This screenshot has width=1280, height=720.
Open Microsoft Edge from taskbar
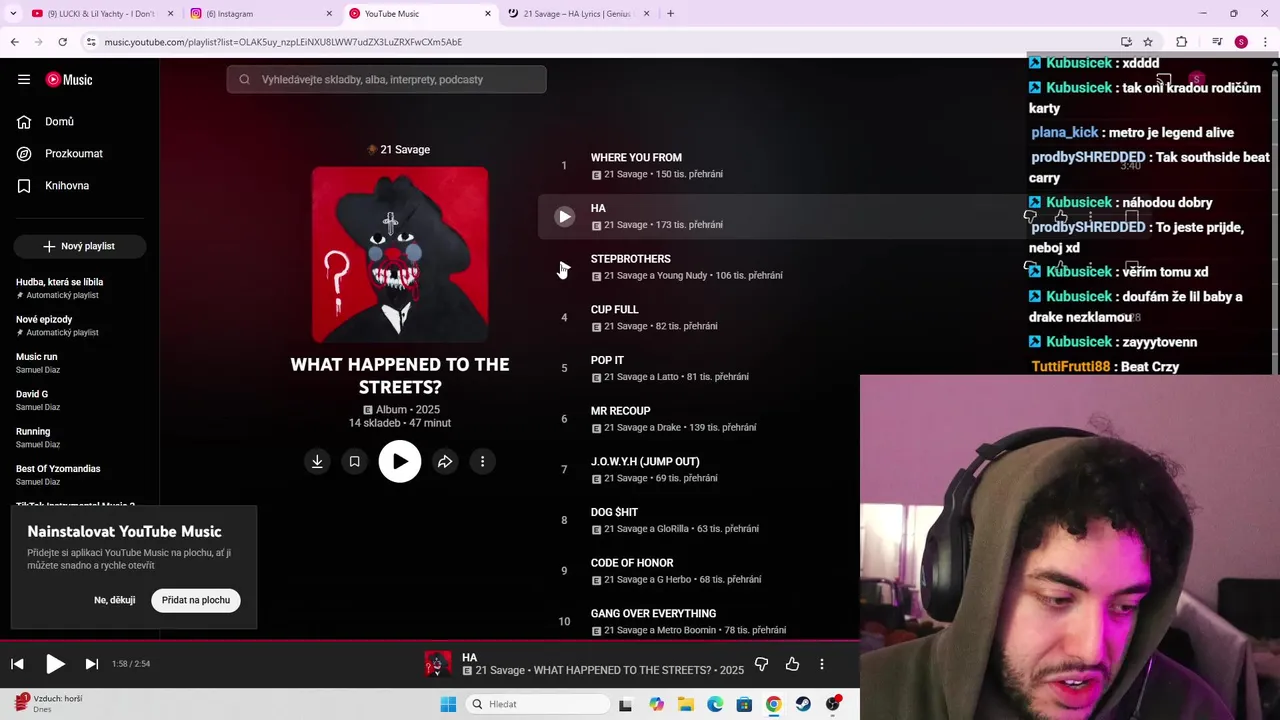pyautogui.click(x=715, y=704)
